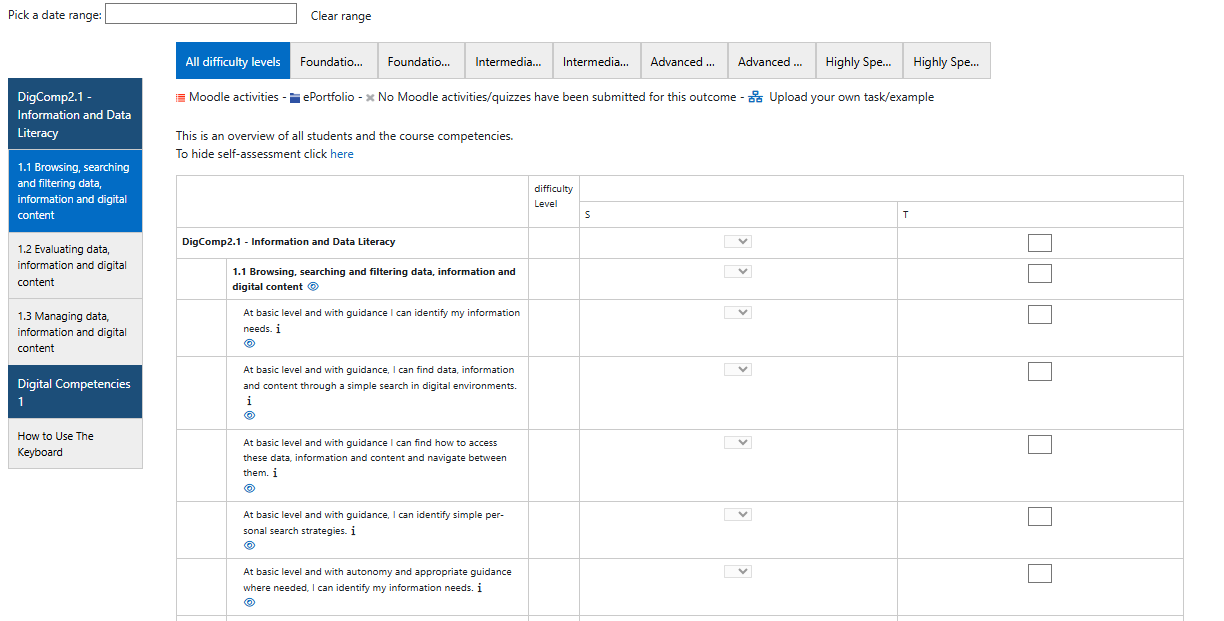This screenshot has width=1224, height=621.
Task: Open S dropdown for DigComp2.1 Information and Data Literacy row
Action: pyautogui.click(x=738, y=241)
